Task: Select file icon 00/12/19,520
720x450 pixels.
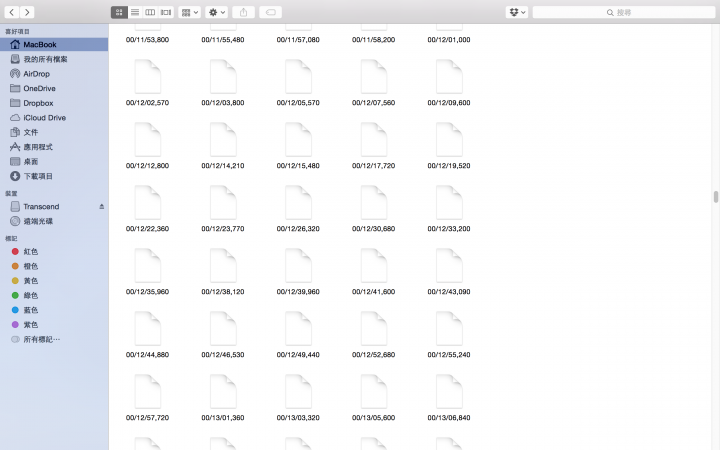Action: click(449, 140)
